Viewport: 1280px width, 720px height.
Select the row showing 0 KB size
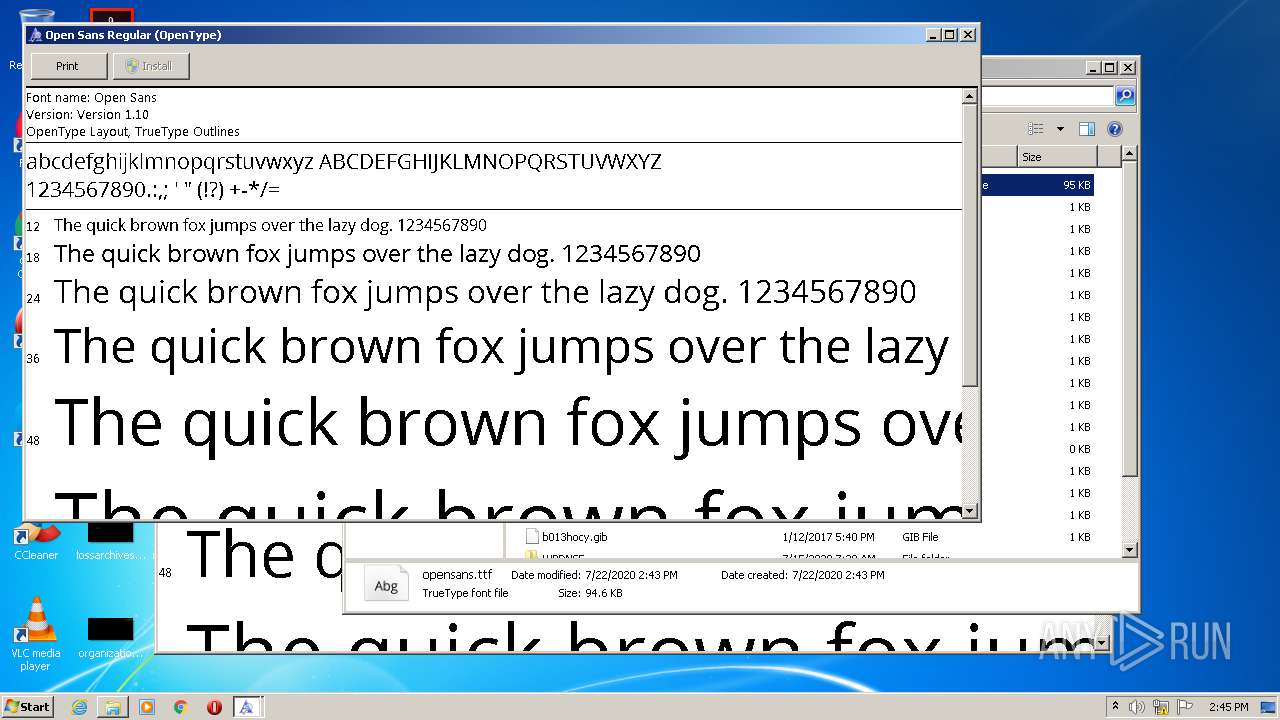pyautogui.click(x=1037, y=449)
